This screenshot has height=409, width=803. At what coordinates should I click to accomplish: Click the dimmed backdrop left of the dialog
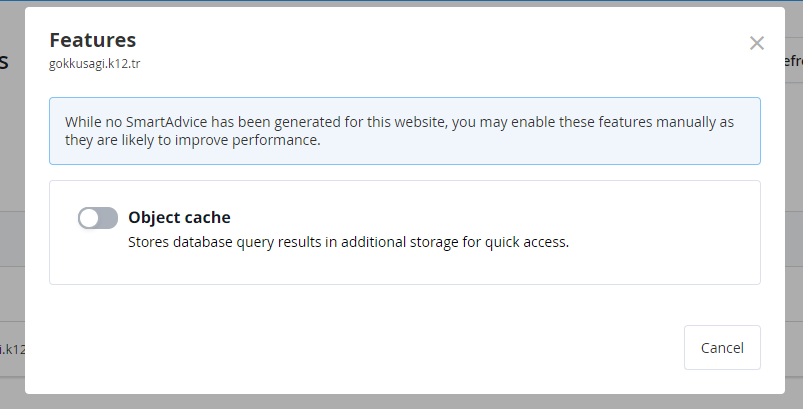pos(12,154)
